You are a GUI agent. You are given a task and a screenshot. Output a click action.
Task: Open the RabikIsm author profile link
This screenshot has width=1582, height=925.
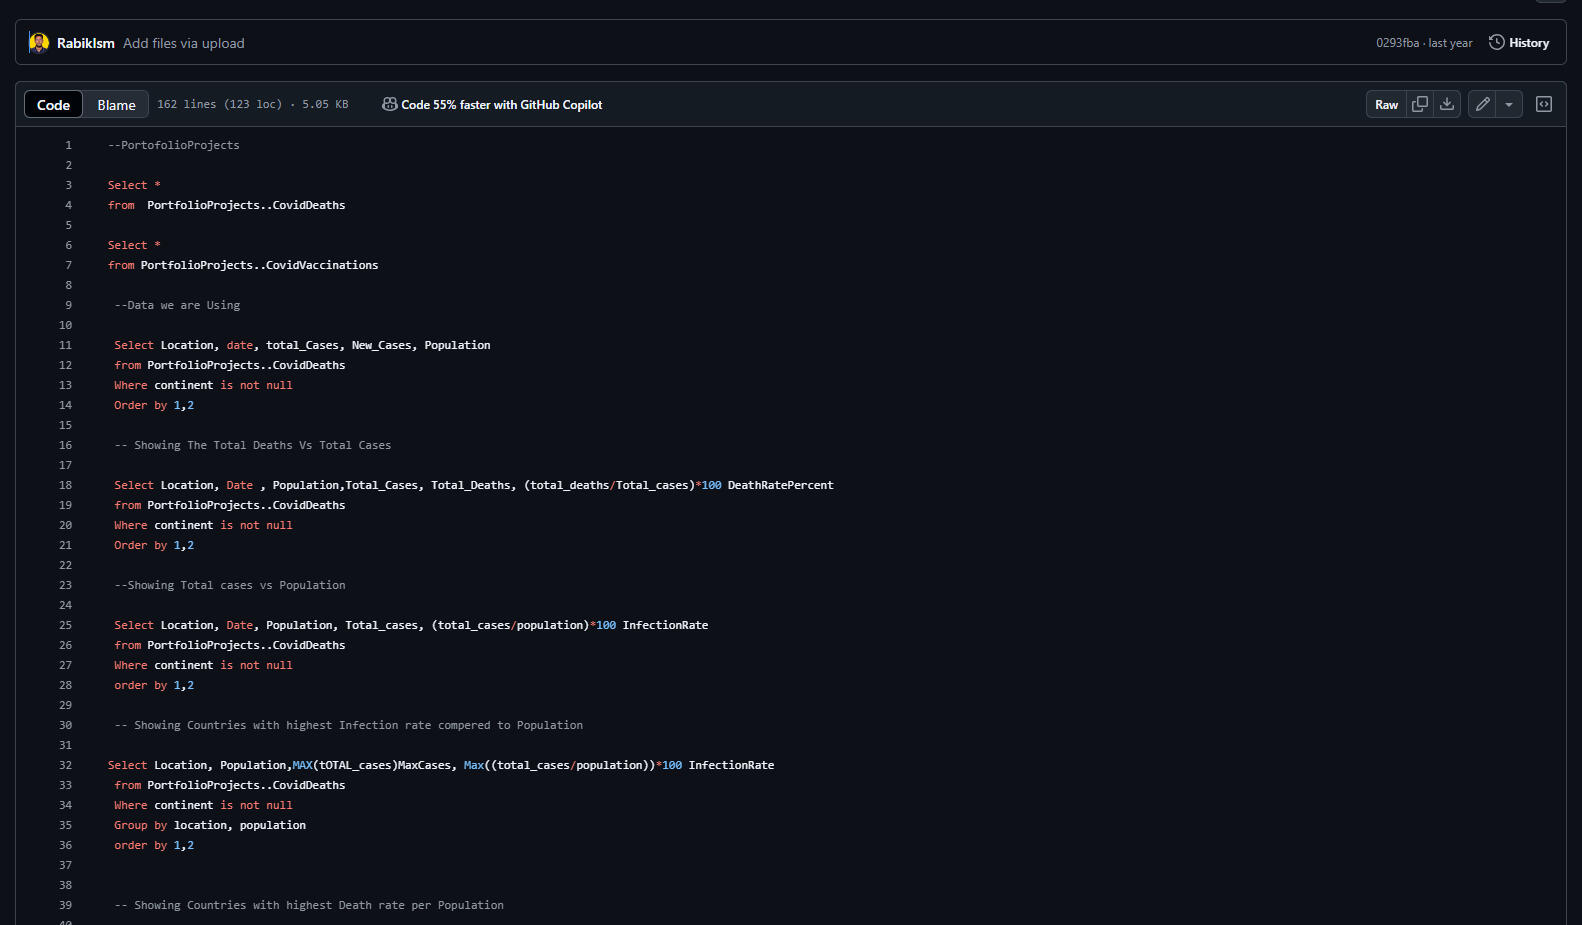pyautogui.click(x=86, y=43)
